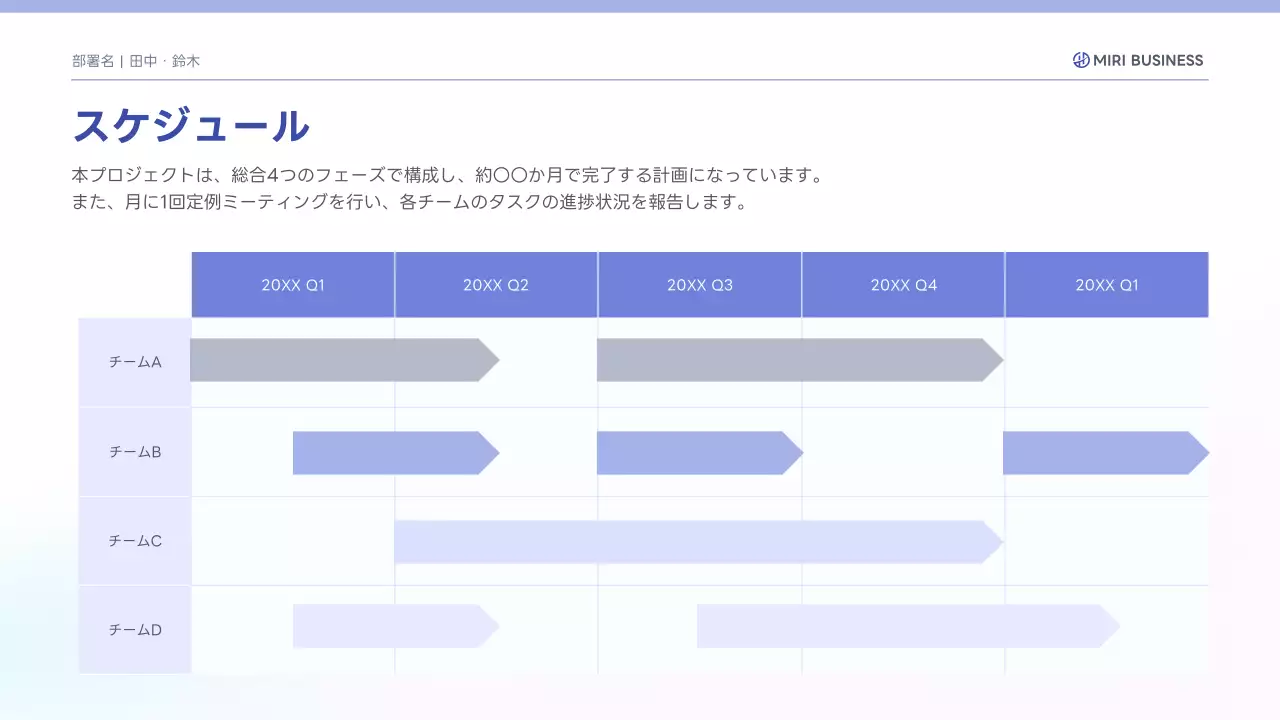Click the project description paragraph text
1280x720 pixels.
(x=447, y=186)
